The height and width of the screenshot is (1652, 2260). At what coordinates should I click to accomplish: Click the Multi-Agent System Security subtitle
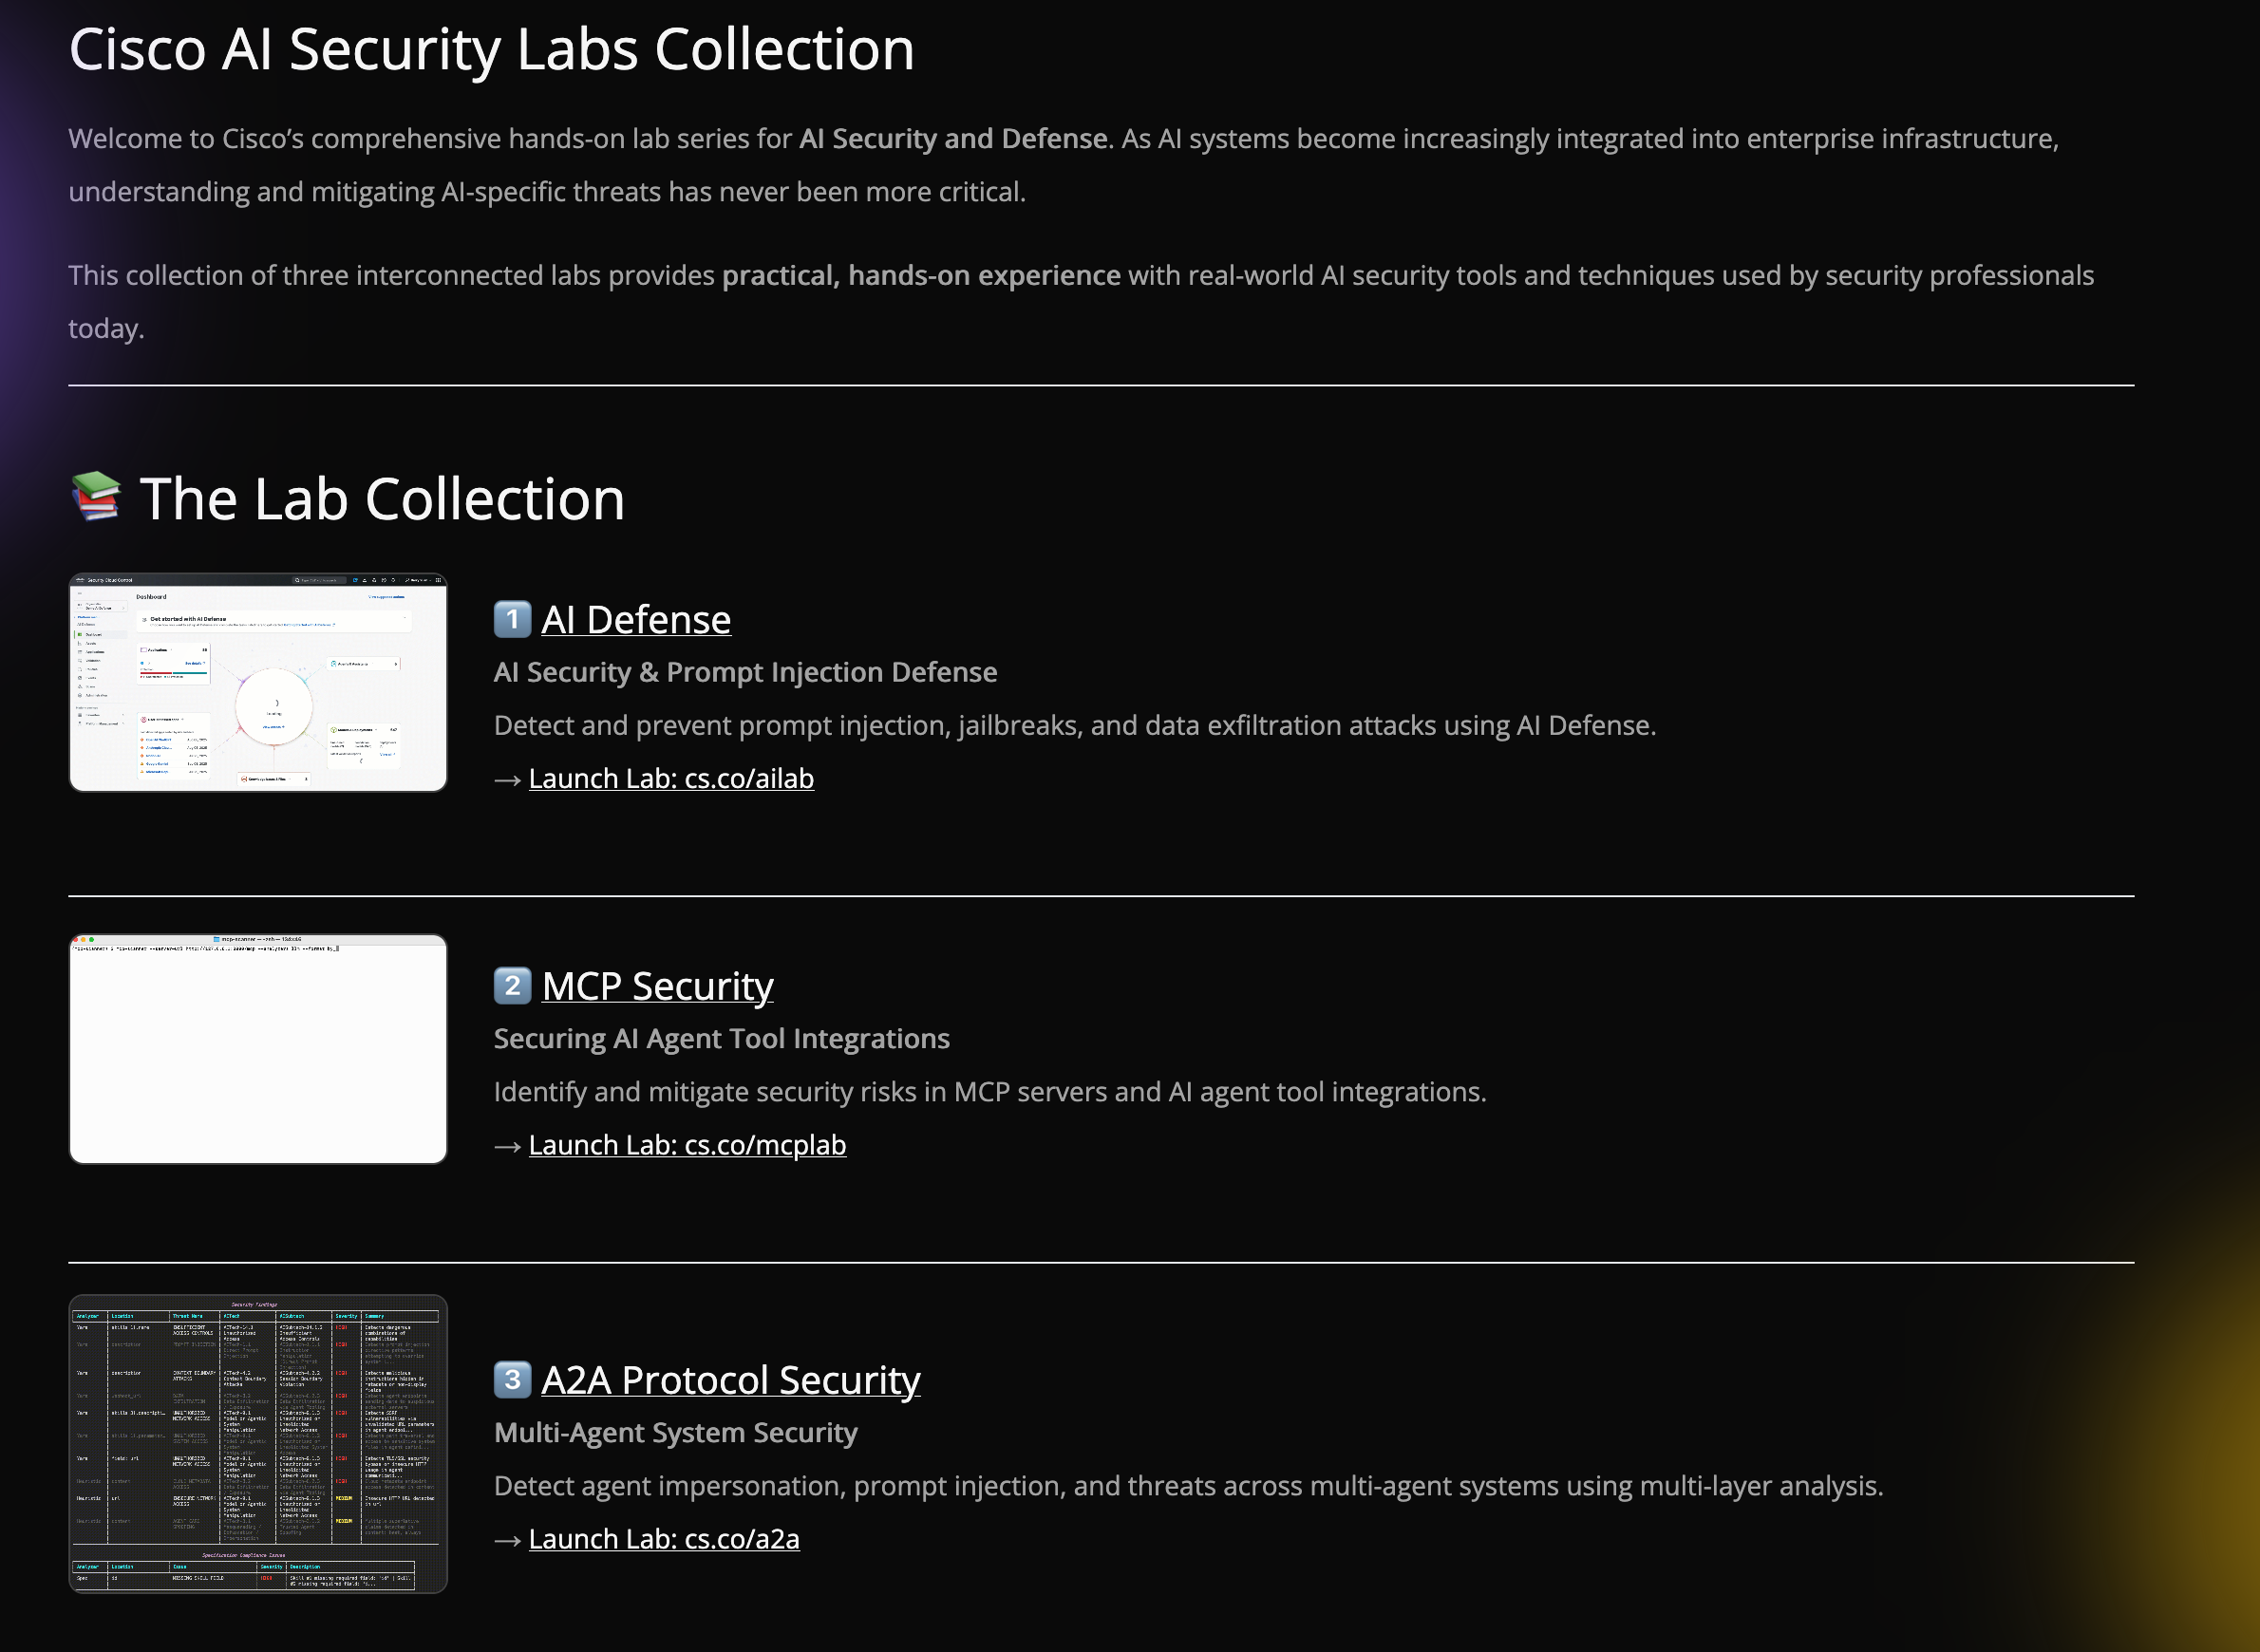pos(675,1432)
